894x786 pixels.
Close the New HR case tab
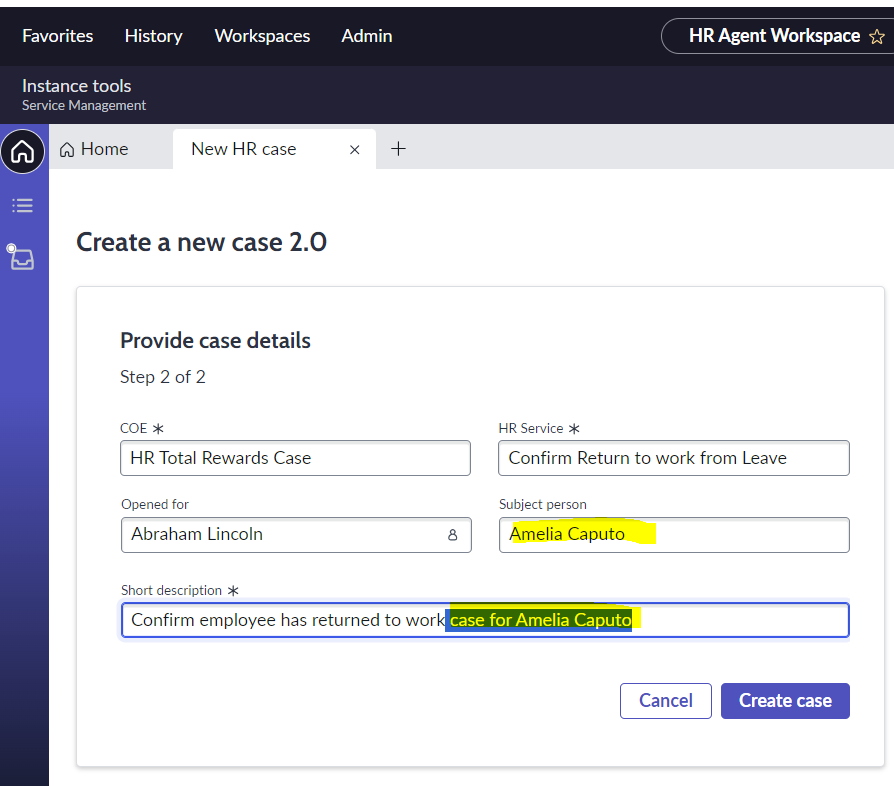coord(355,149)
